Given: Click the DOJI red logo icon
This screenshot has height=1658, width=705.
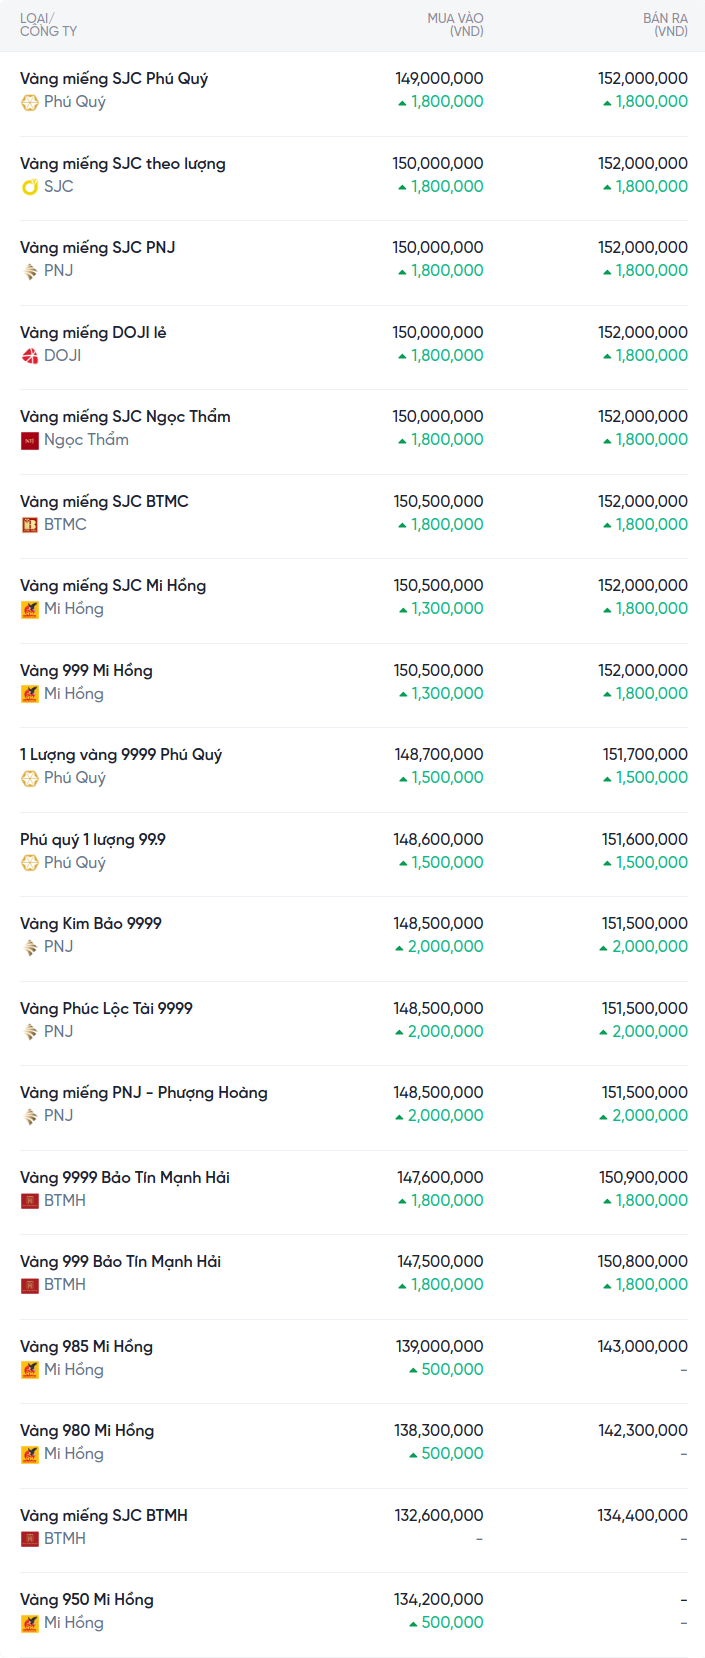Looking at the screenshot, I should tap(30, 356).
